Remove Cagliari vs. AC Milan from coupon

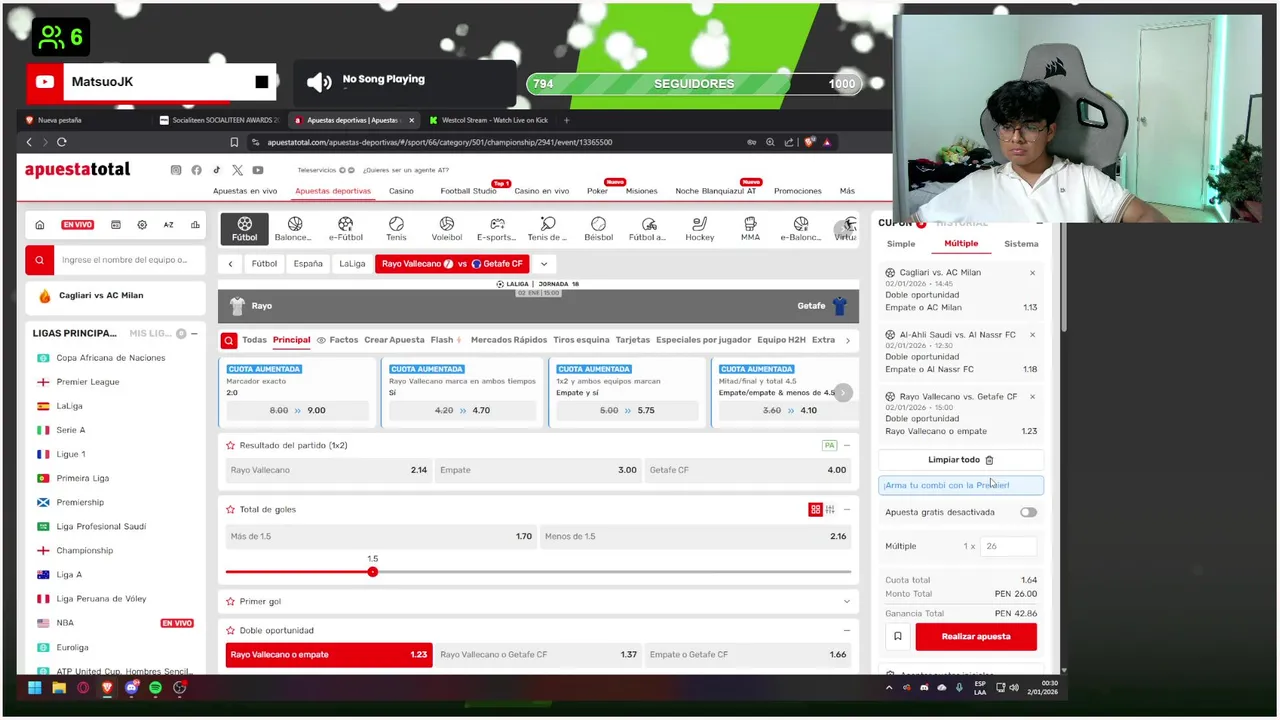[x=1032, y=273]
